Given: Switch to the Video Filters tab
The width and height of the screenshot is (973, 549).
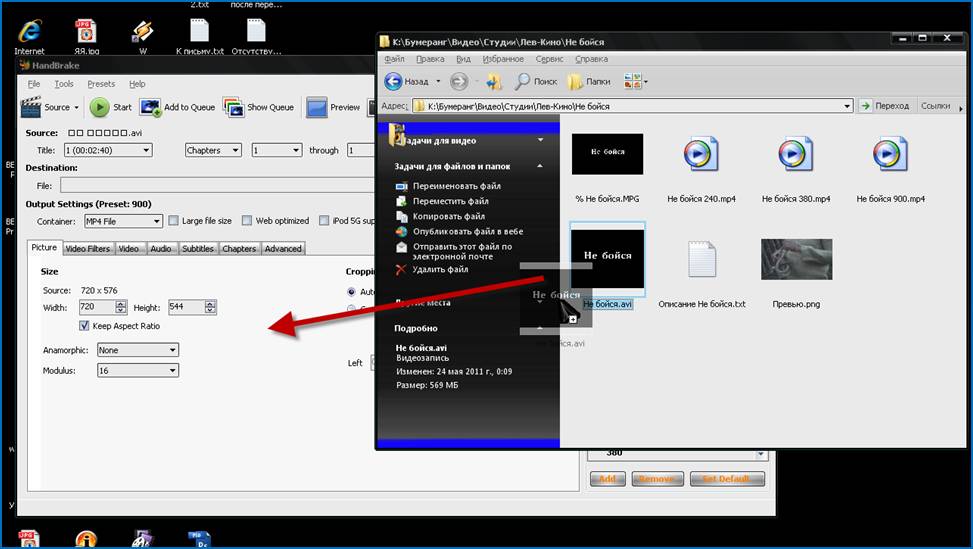Looking at the screenshot, I should pyautogui.click(x=87, y=248).
